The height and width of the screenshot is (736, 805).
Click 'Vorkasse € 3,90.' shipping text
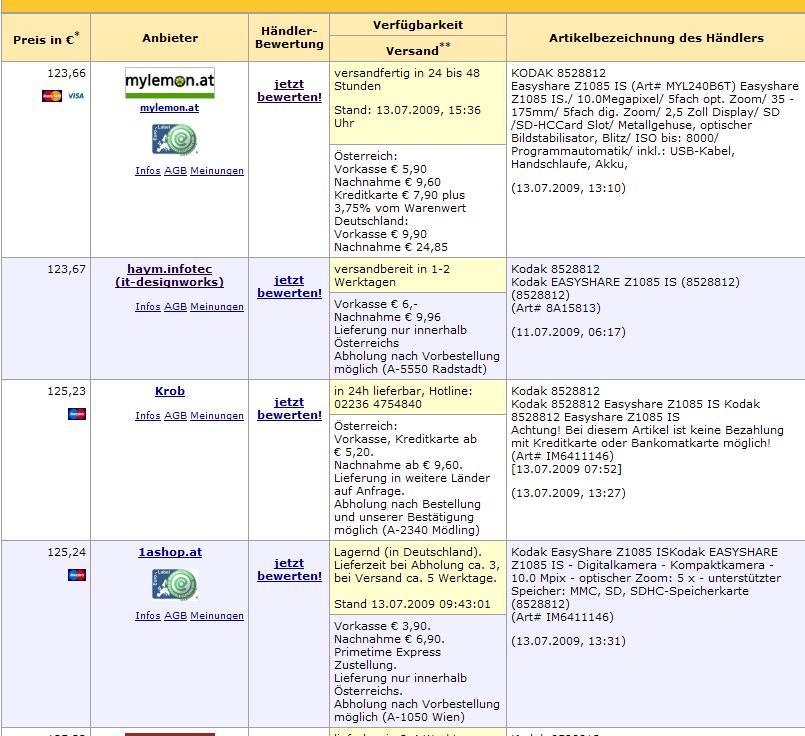pyautogui.click(x=382, y=626)
